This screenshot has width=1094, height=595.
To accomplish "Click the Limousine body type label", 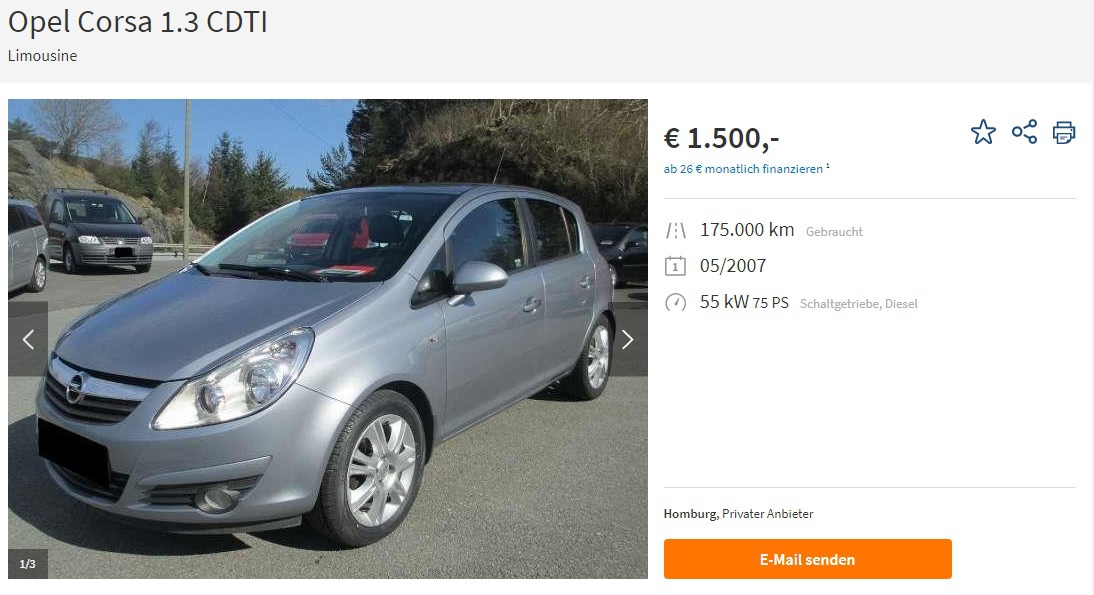I will click(x=43, y=56).
